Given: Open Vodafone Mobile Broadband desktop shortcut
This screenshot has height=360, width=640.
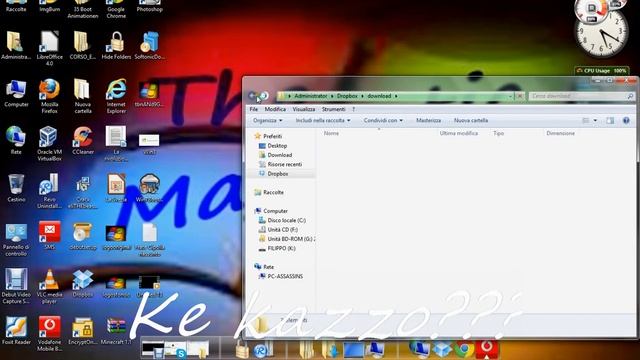Looking at the screenshot, I should [49, 333].
